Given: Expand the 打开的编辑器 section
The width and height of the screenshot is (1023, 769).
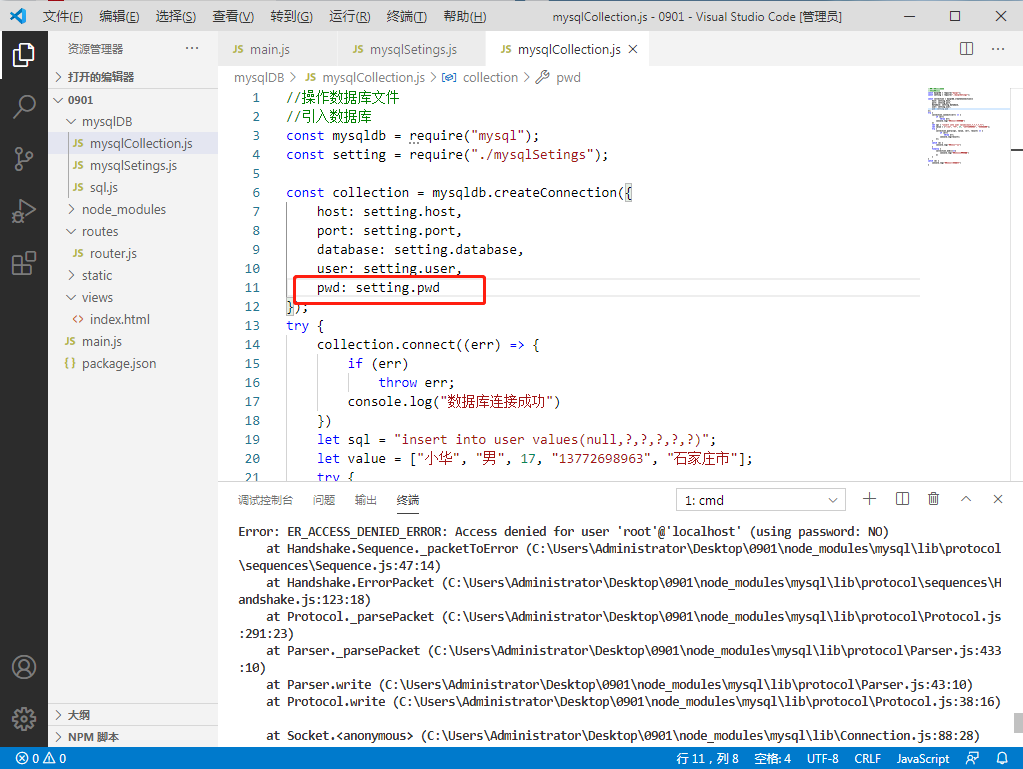Looking at the screenshot, I should coord(133,77).
